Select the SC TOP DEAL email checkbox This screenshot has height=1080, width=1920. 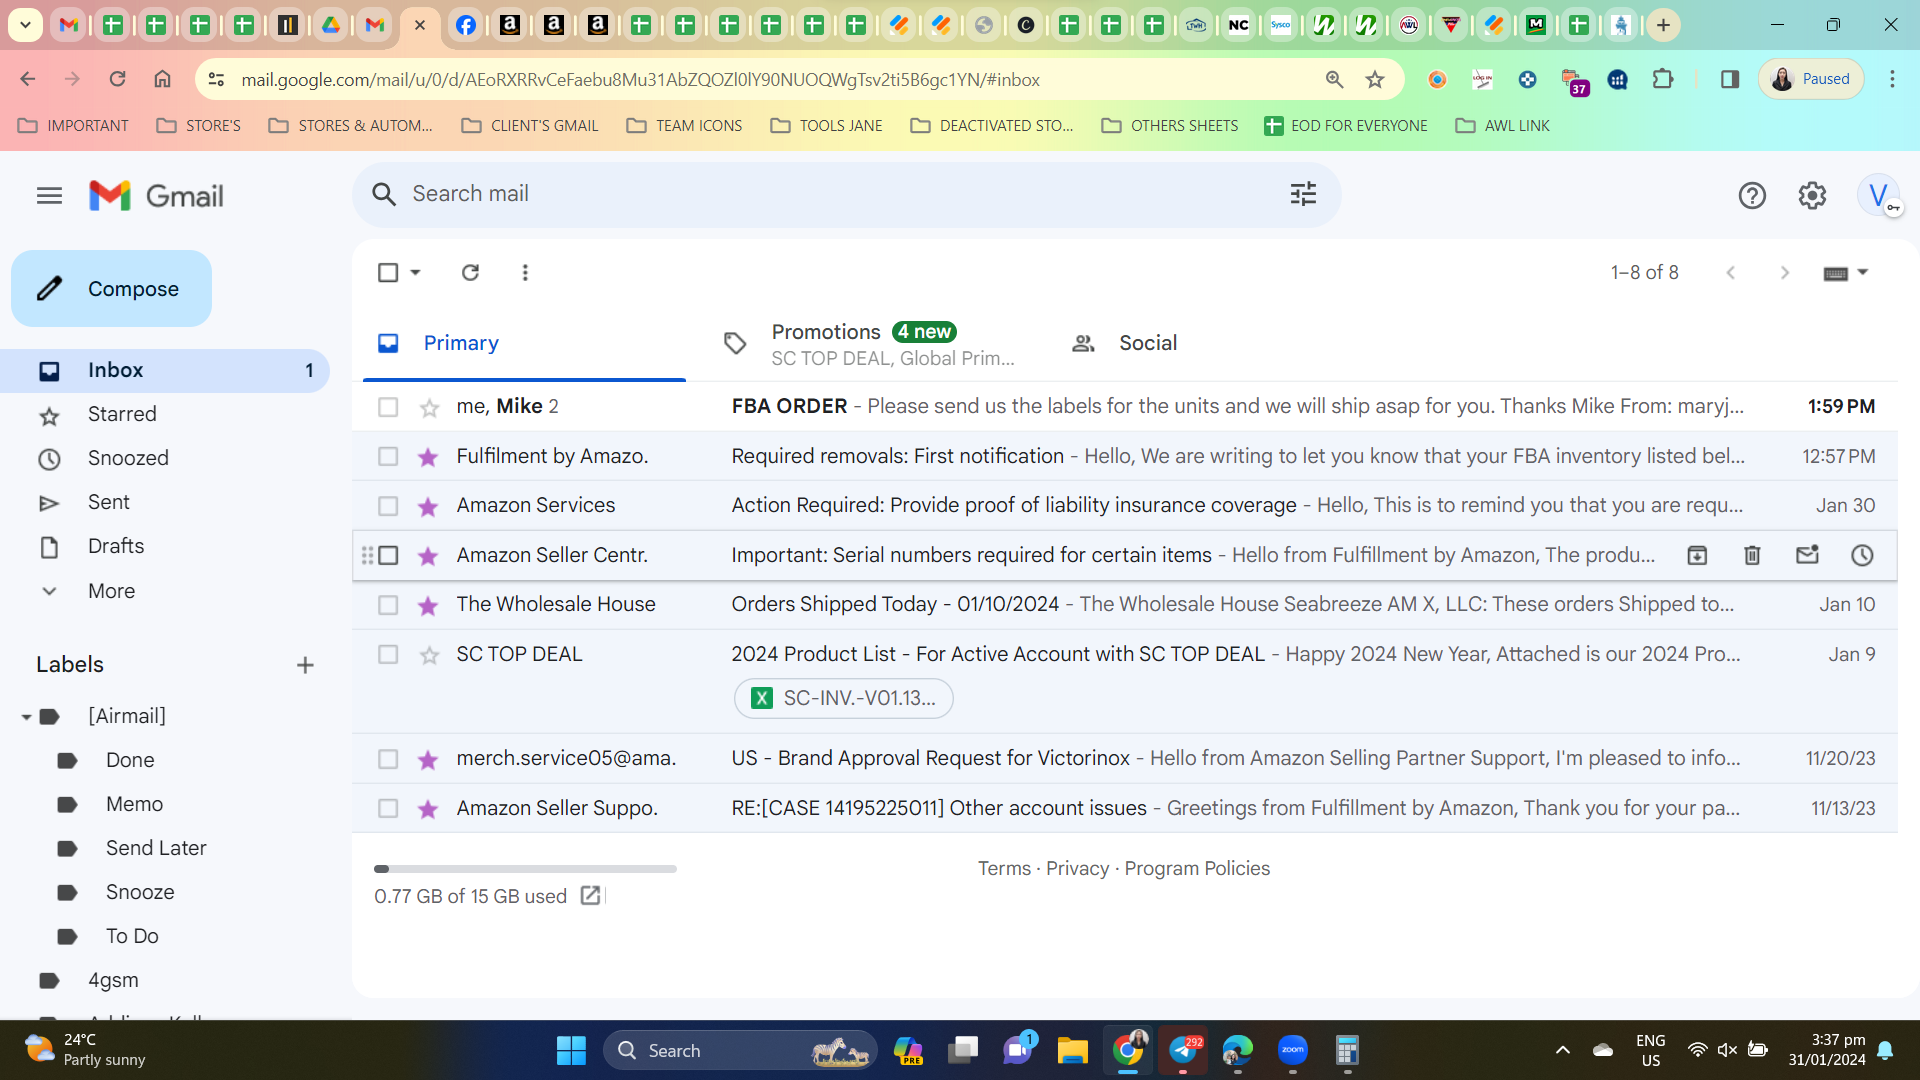tap(388, 655)
